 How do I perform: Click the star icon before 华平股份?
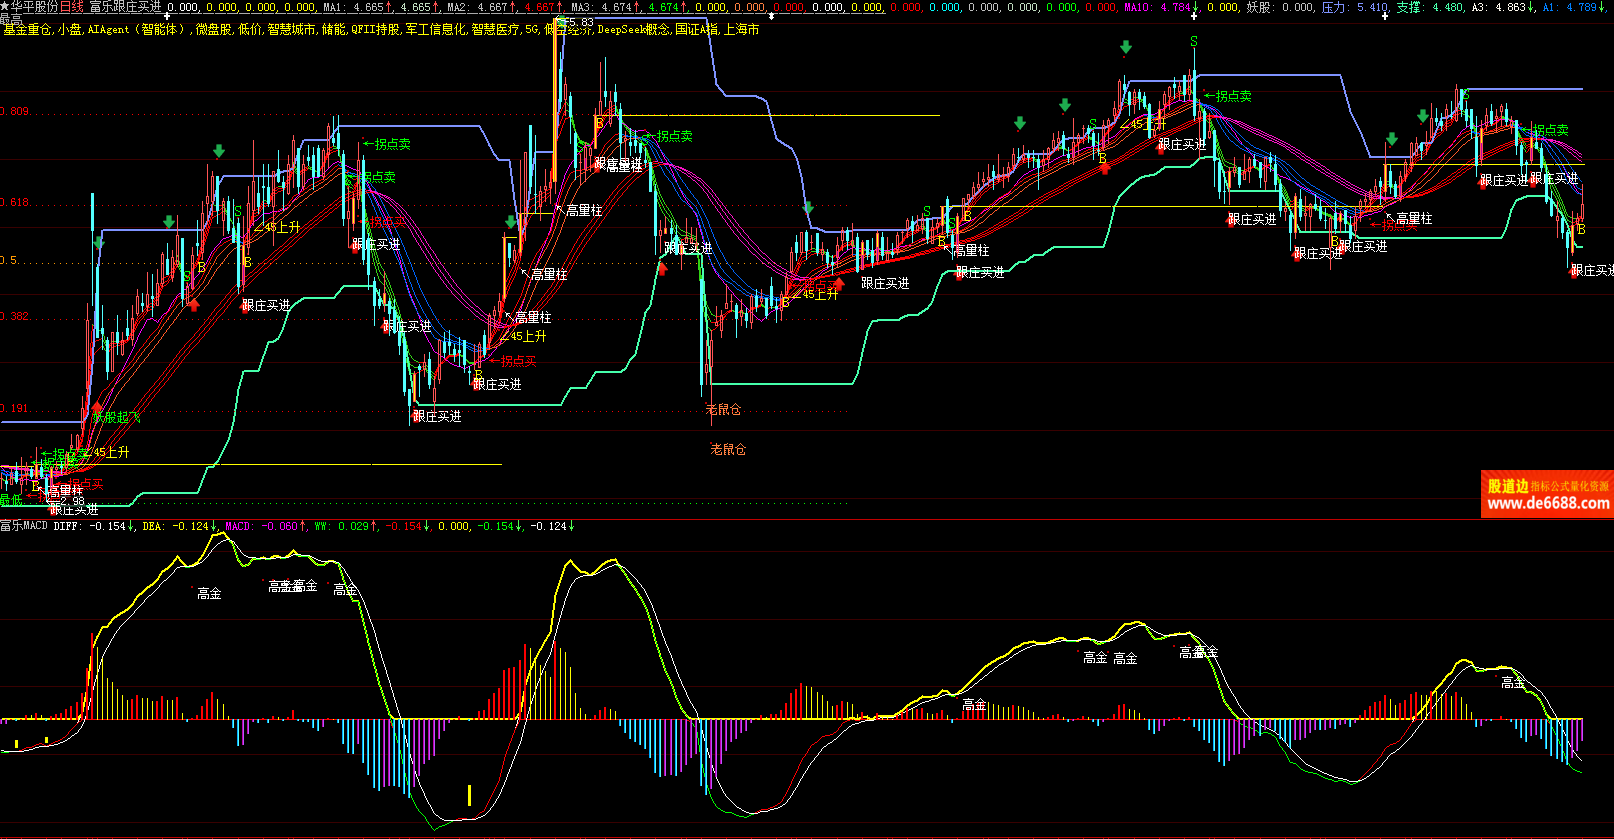coord(5,7)
